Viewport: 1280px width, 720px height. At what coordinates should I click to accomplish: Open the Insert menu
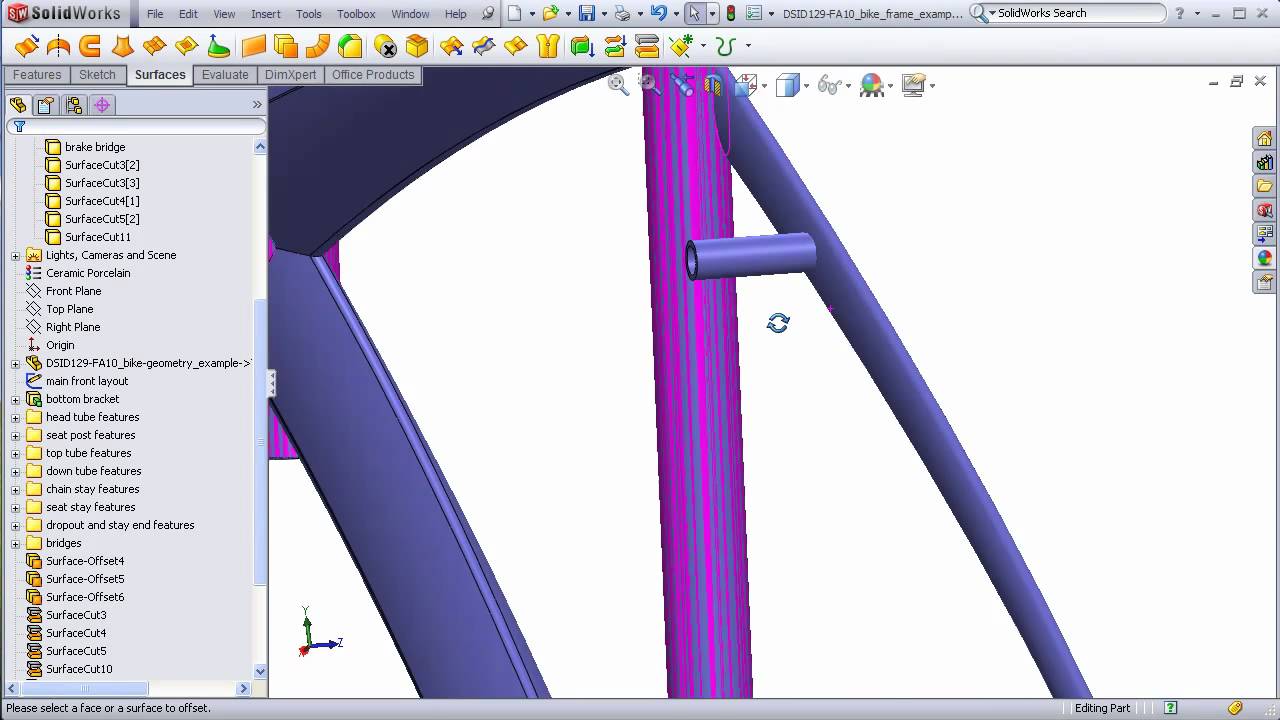[x=266, y=14]
